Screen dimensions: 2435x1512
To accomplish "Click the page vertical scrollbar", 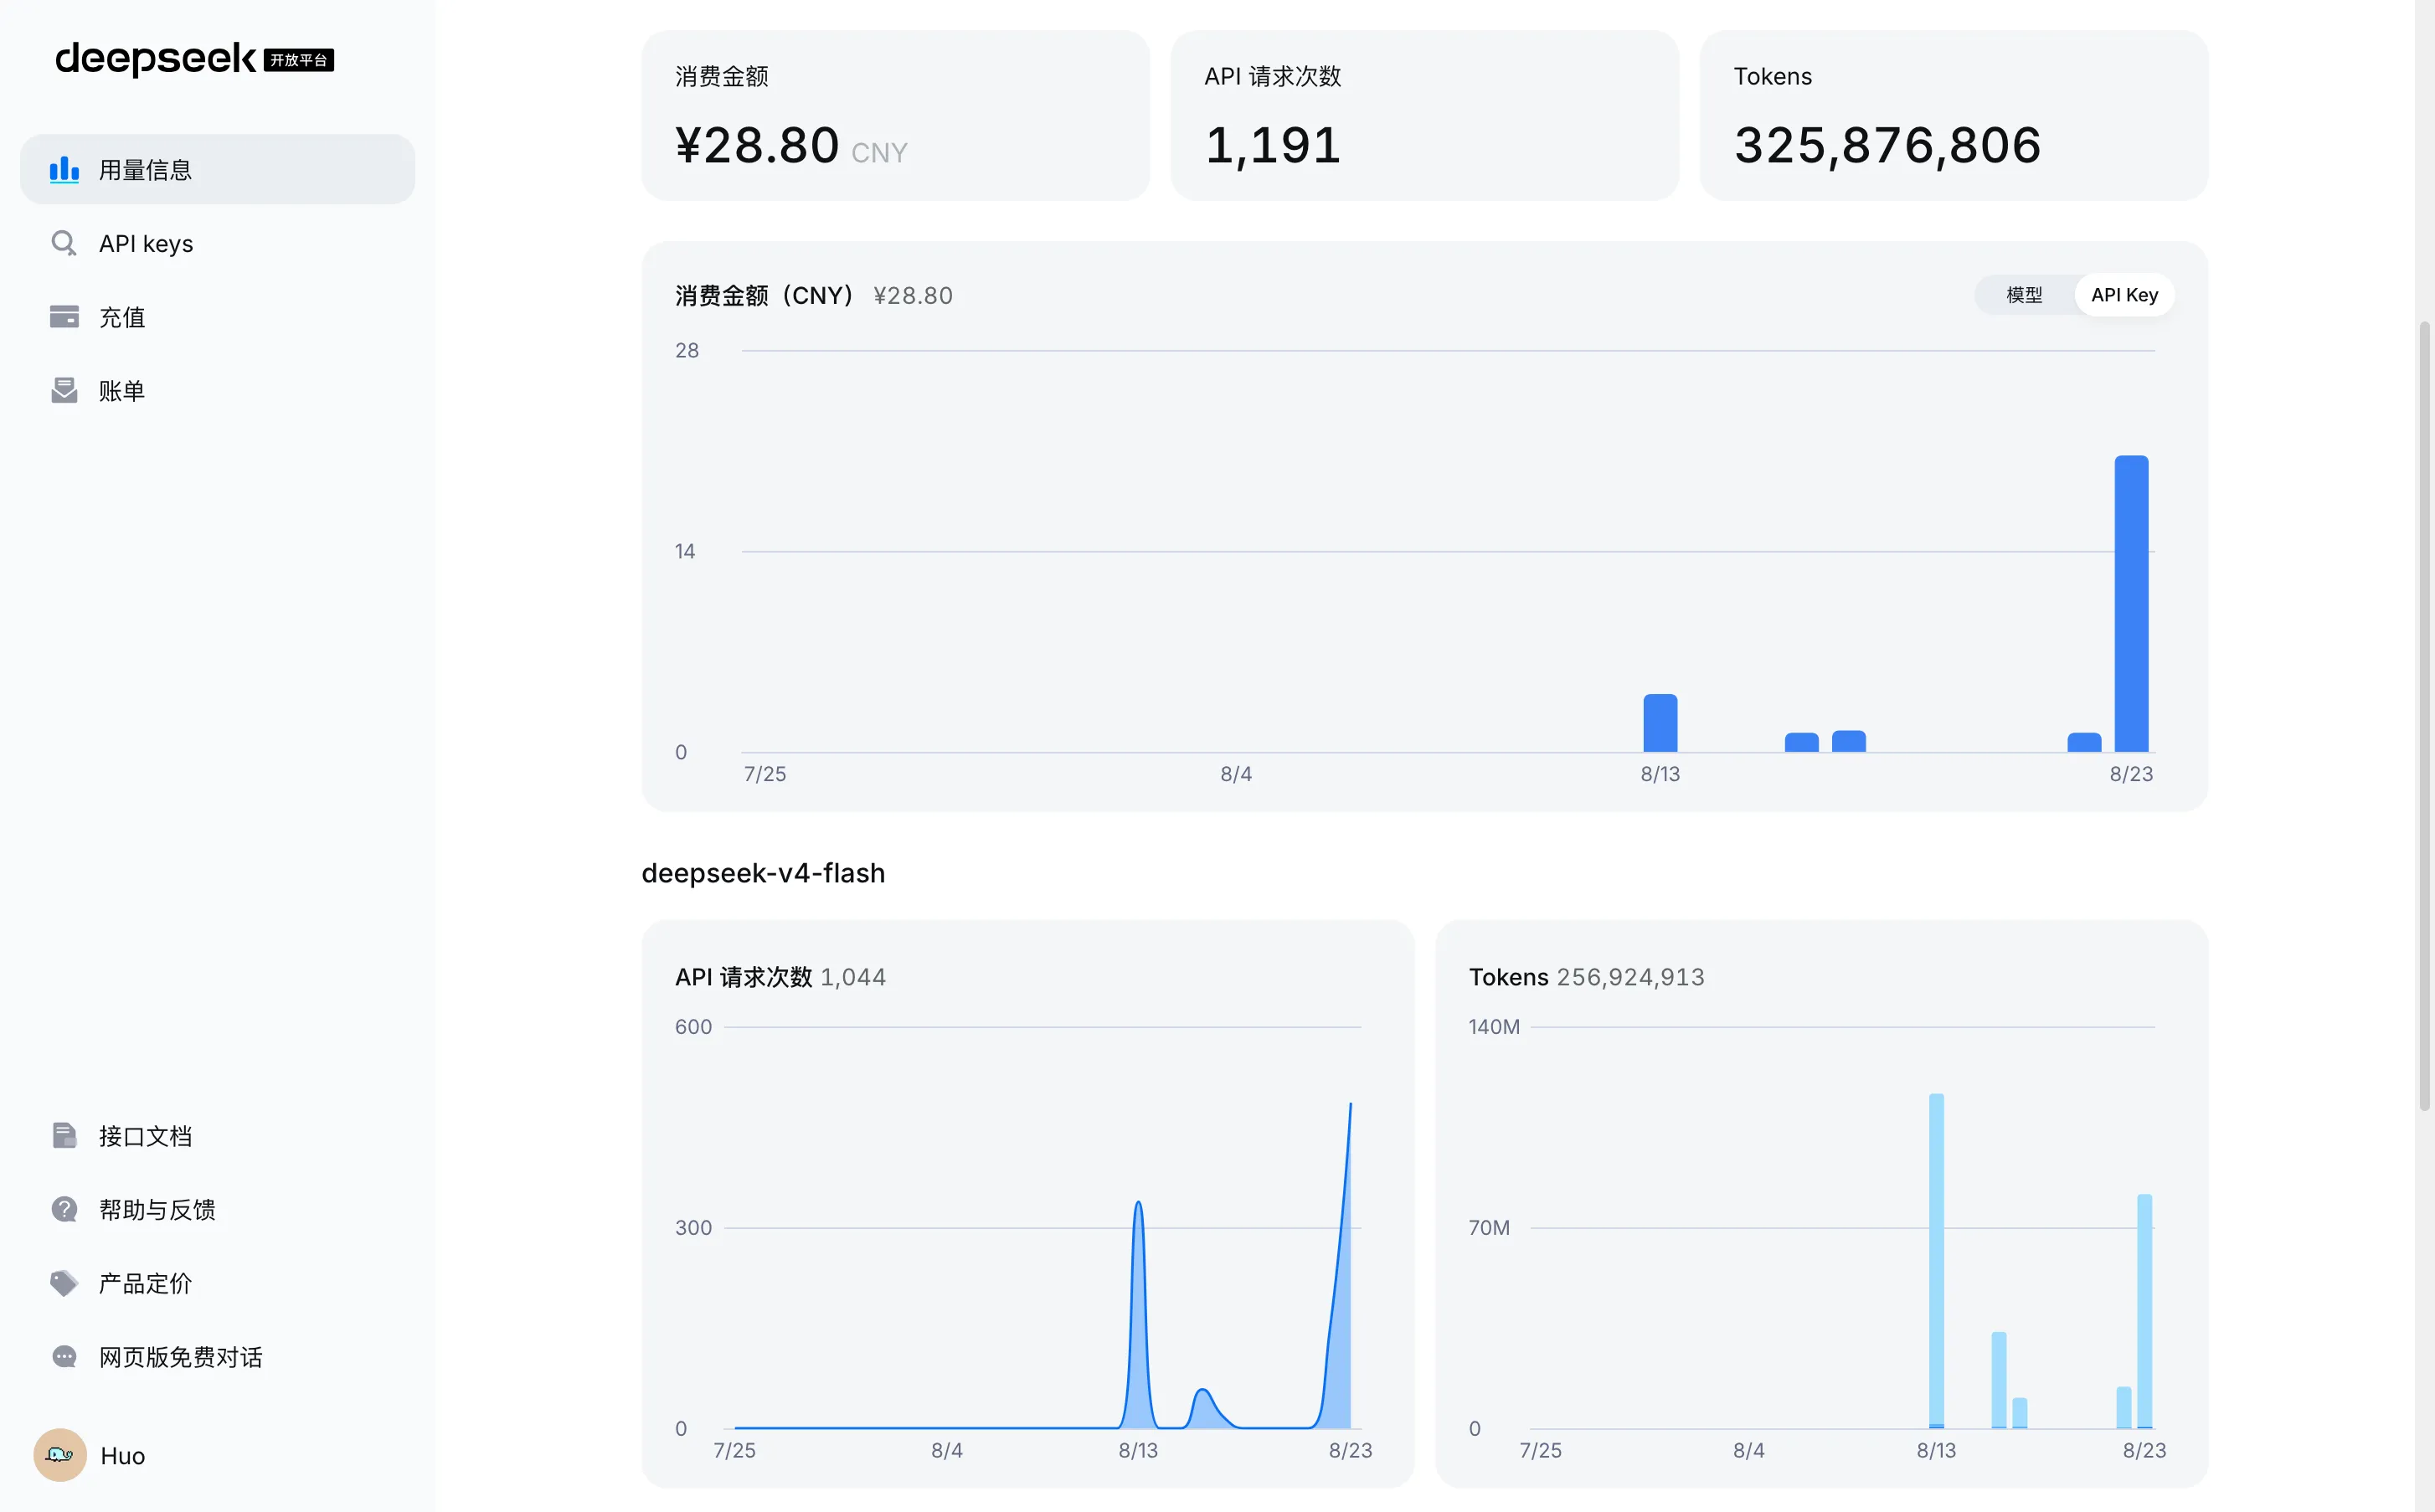I will [x=2425, y=715].
